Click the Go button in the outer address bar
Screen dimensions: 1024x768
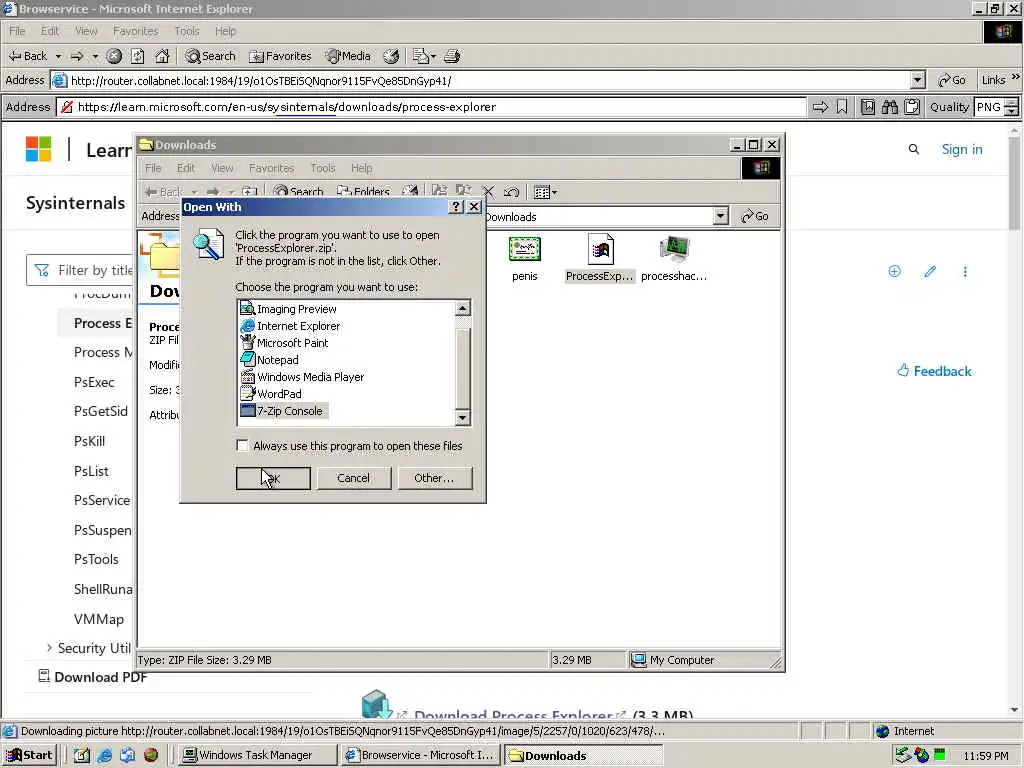point(952,80)
